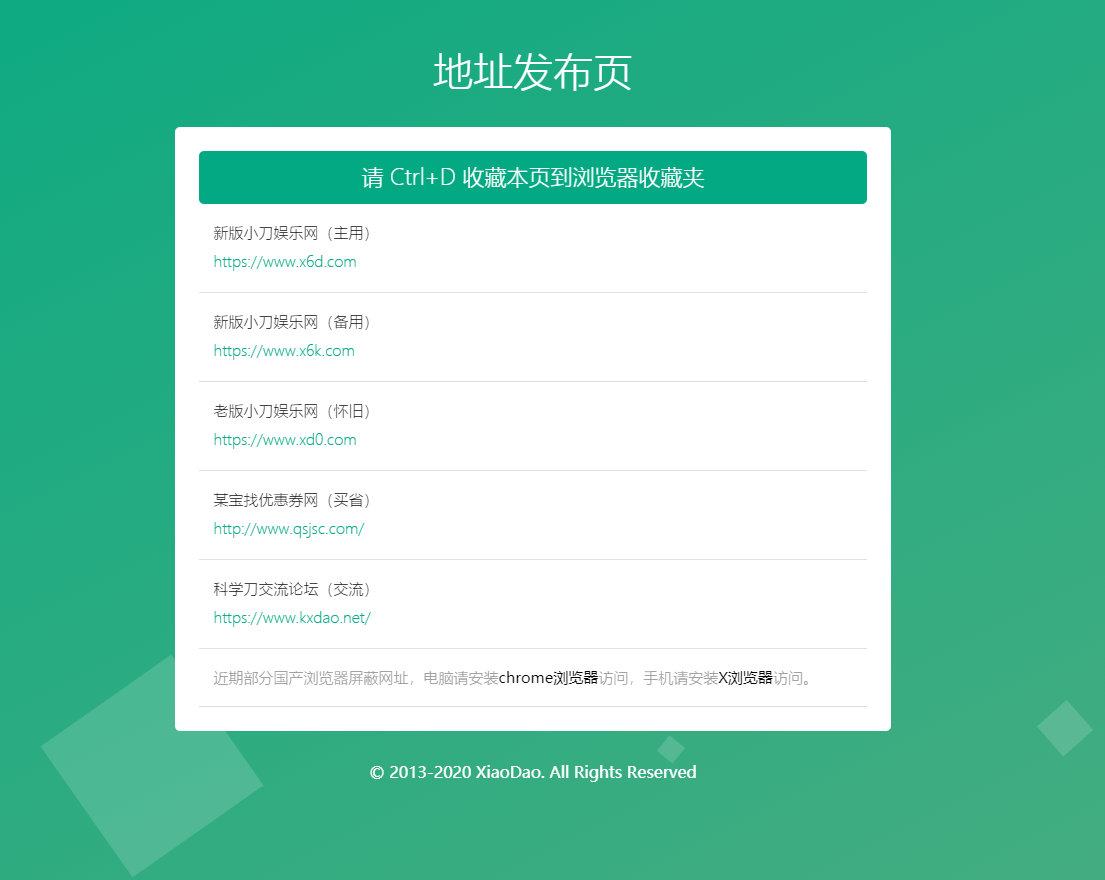
Task: Click the 科学刀交流论坛（交流）label
Action: [292, 589]
